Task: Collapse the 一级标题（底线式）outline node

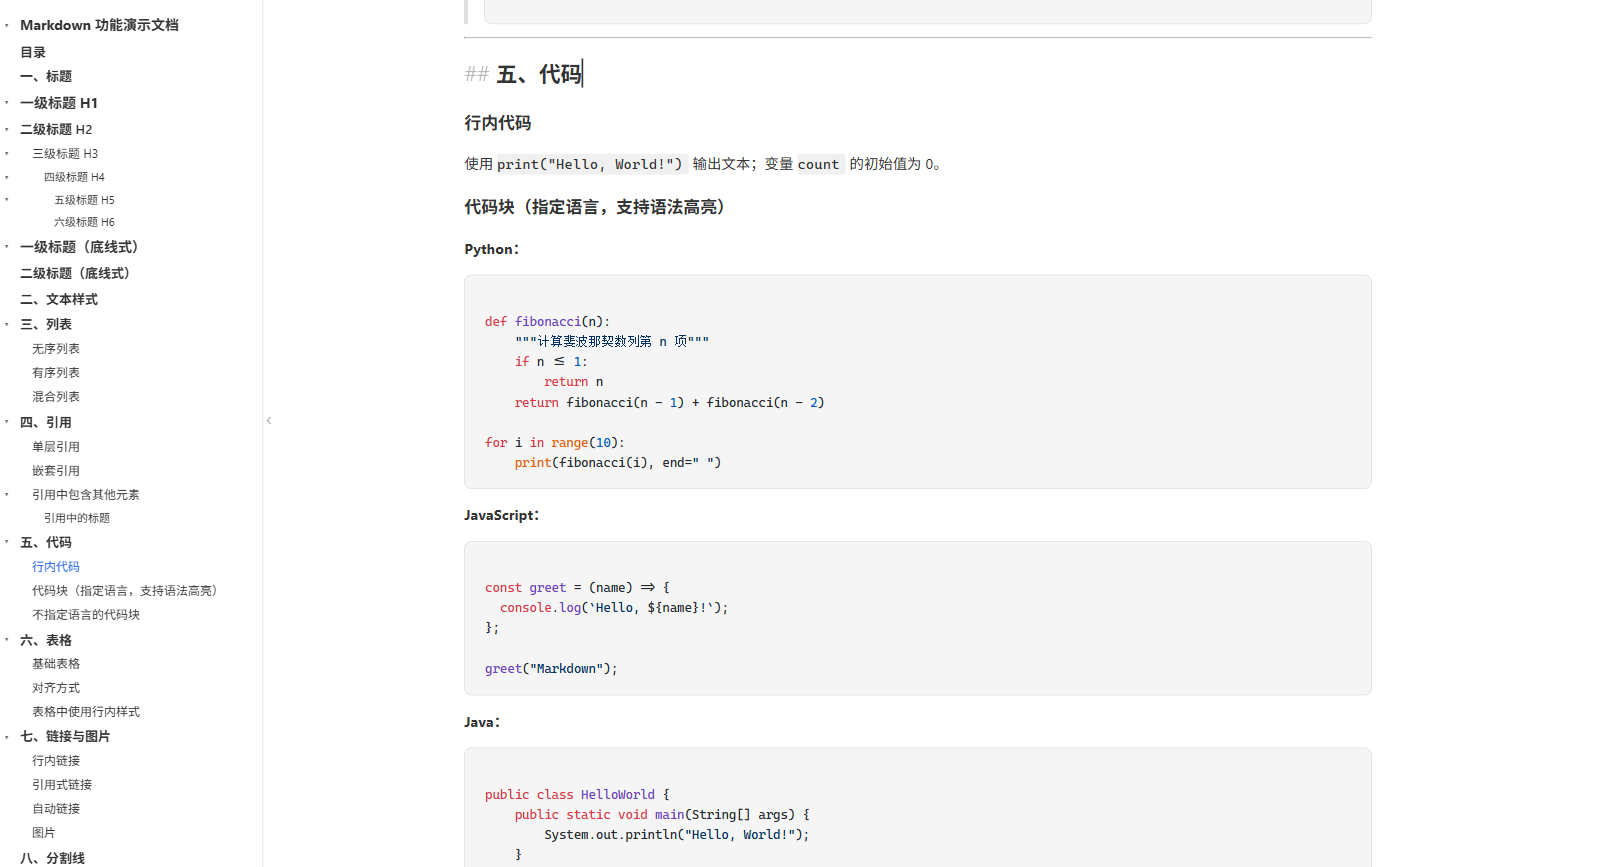Action: tap(7, 247)
